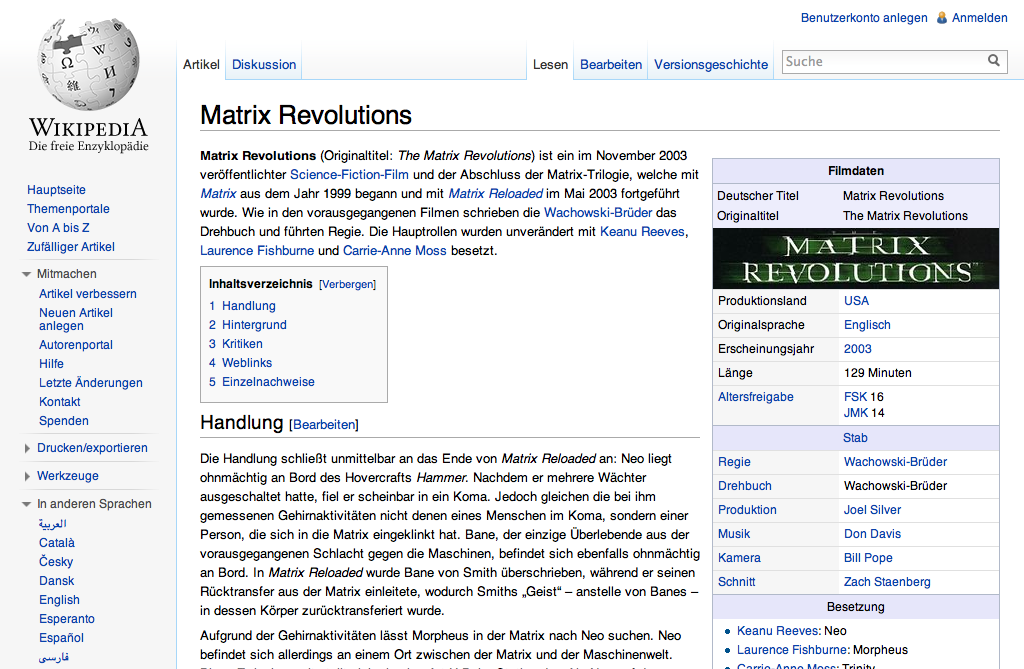1024x669 pixels.
Task: Follow the Science-Fiction-Film link
Action: pos(349,174)
